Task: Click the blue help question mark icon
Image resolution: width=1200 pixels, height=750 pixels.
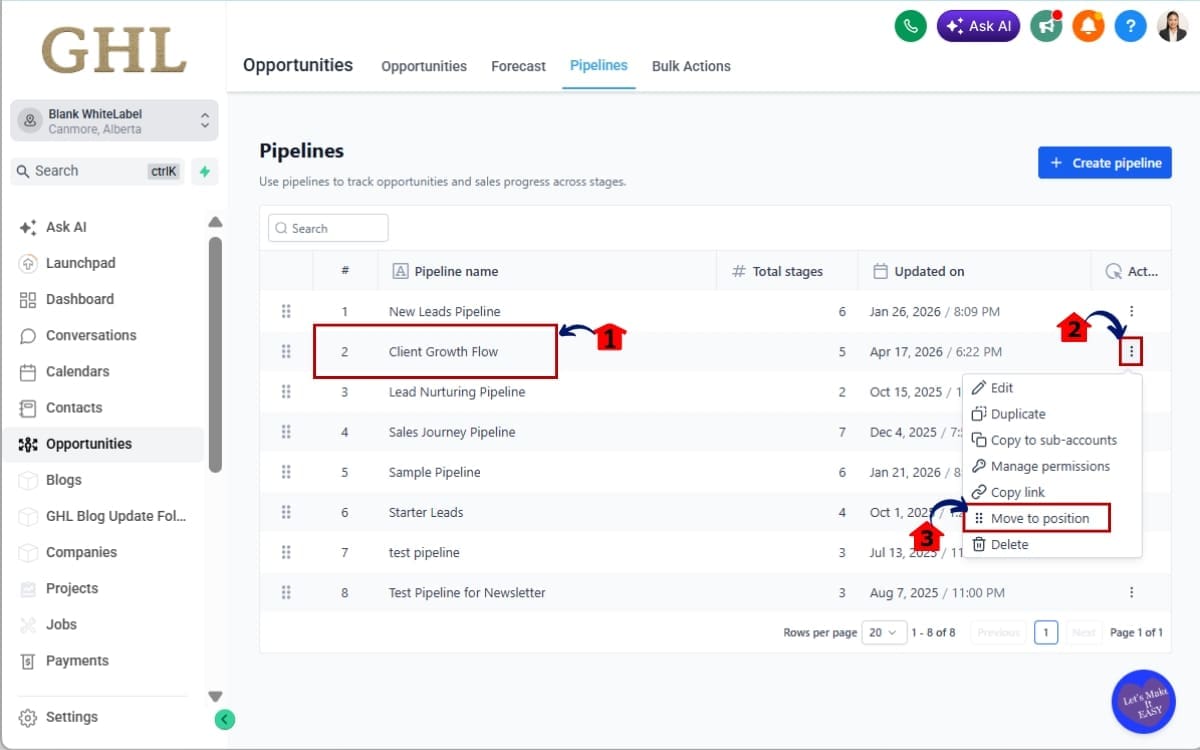Action: [x=1130, y=26]
